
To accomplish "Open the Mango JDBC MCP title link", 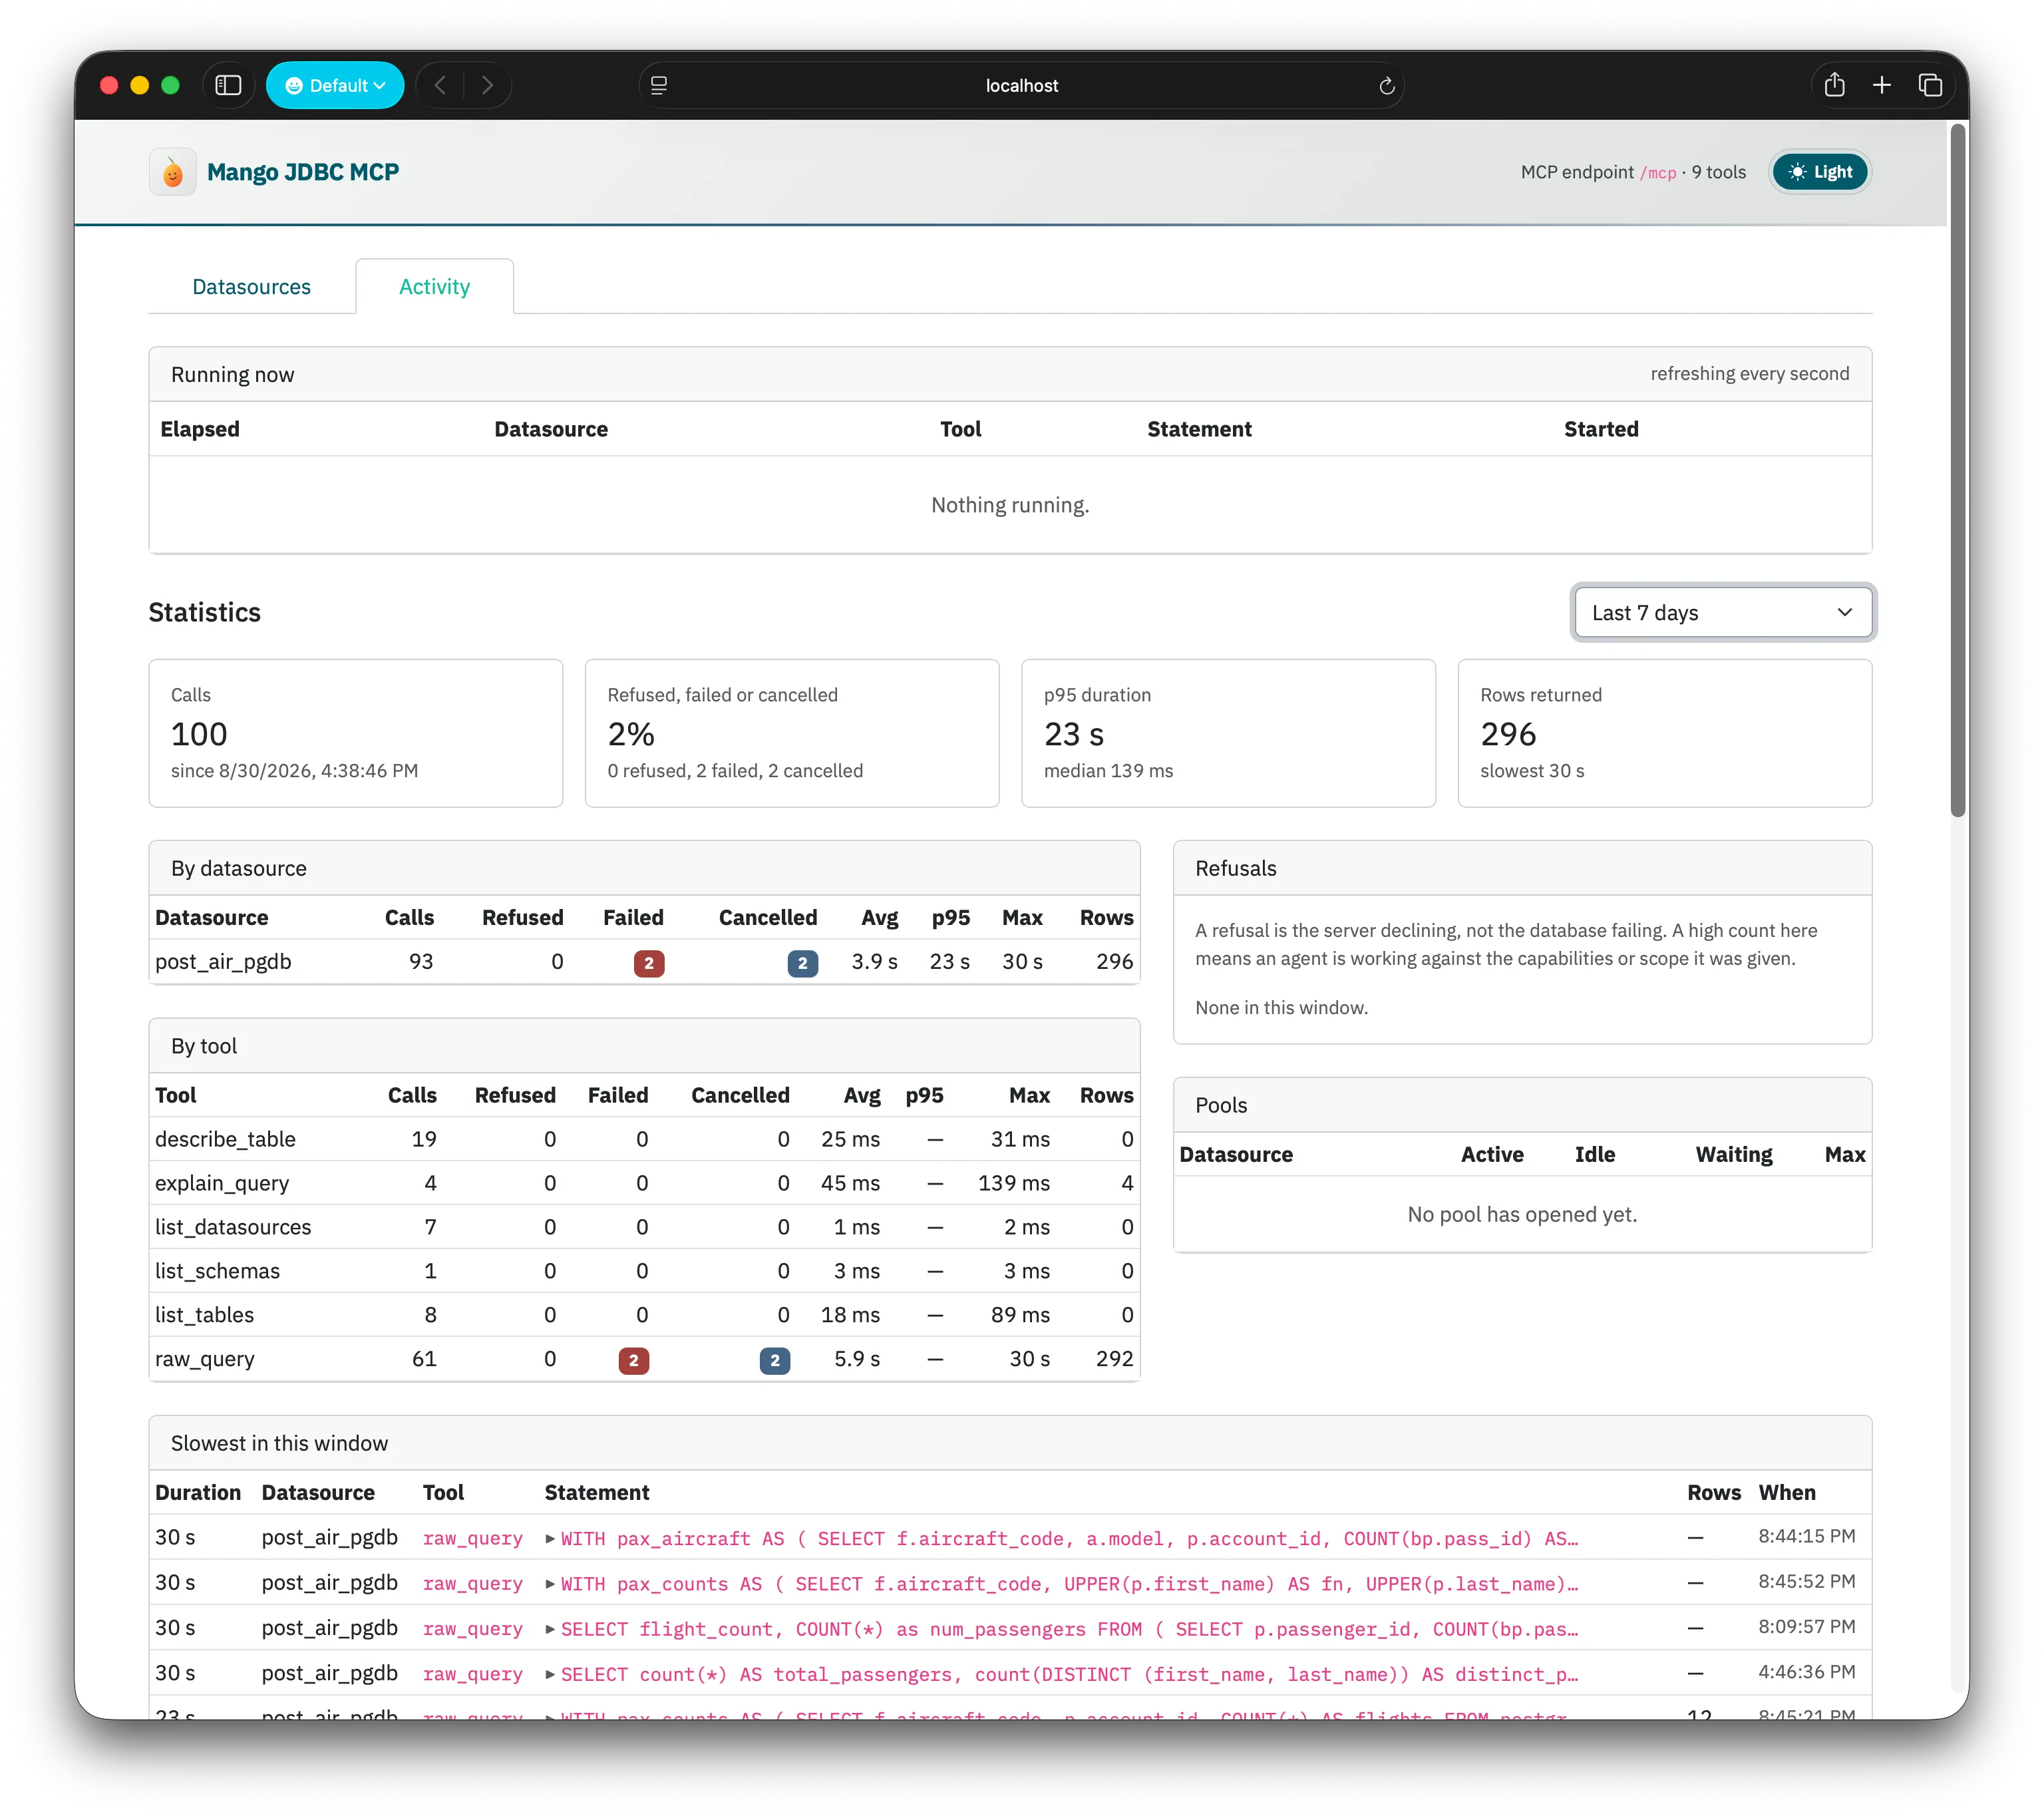I will [x=303, y=172].
